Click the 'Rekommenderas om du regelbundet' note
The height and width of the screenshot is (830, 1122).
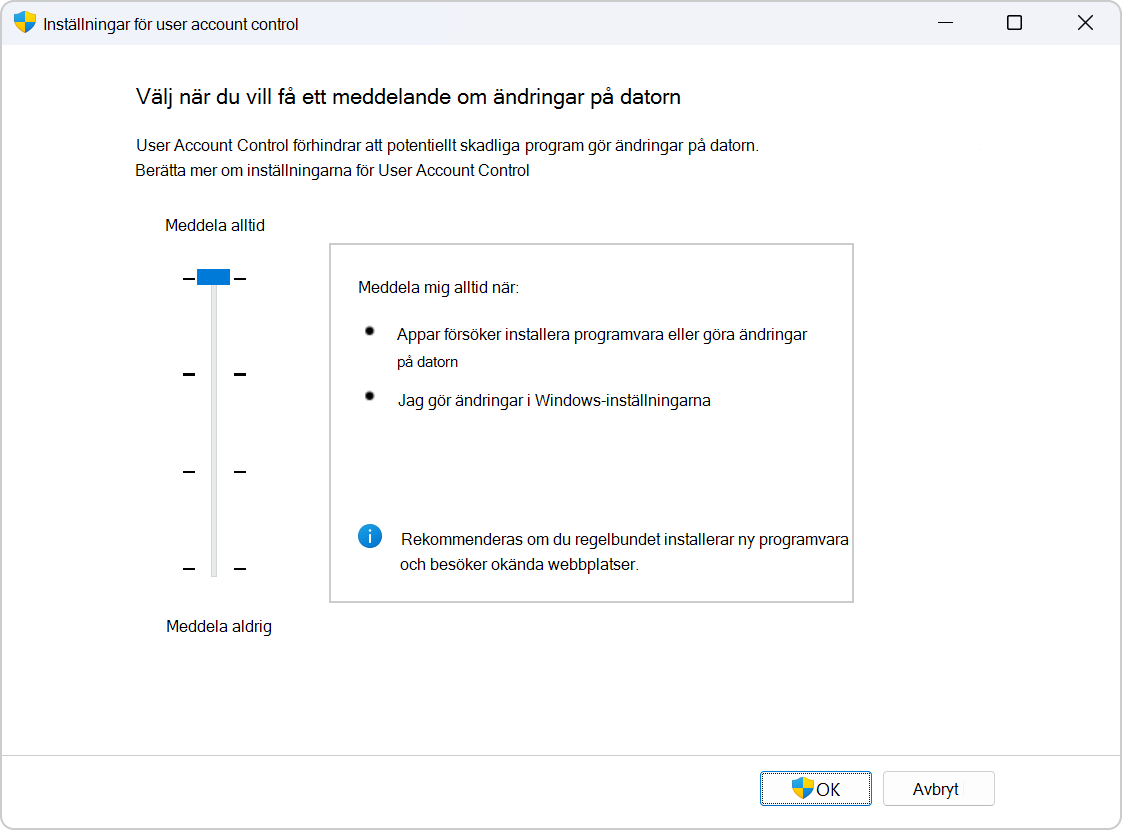pyautogui.click(x=624, y=552)
